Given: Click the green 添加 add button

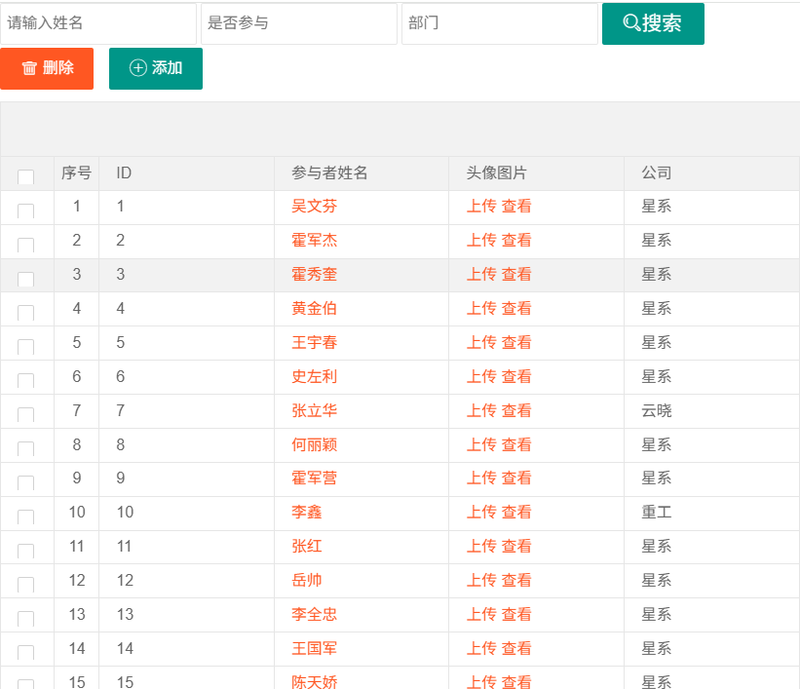Looking at the screenshot, I should 156,68.
